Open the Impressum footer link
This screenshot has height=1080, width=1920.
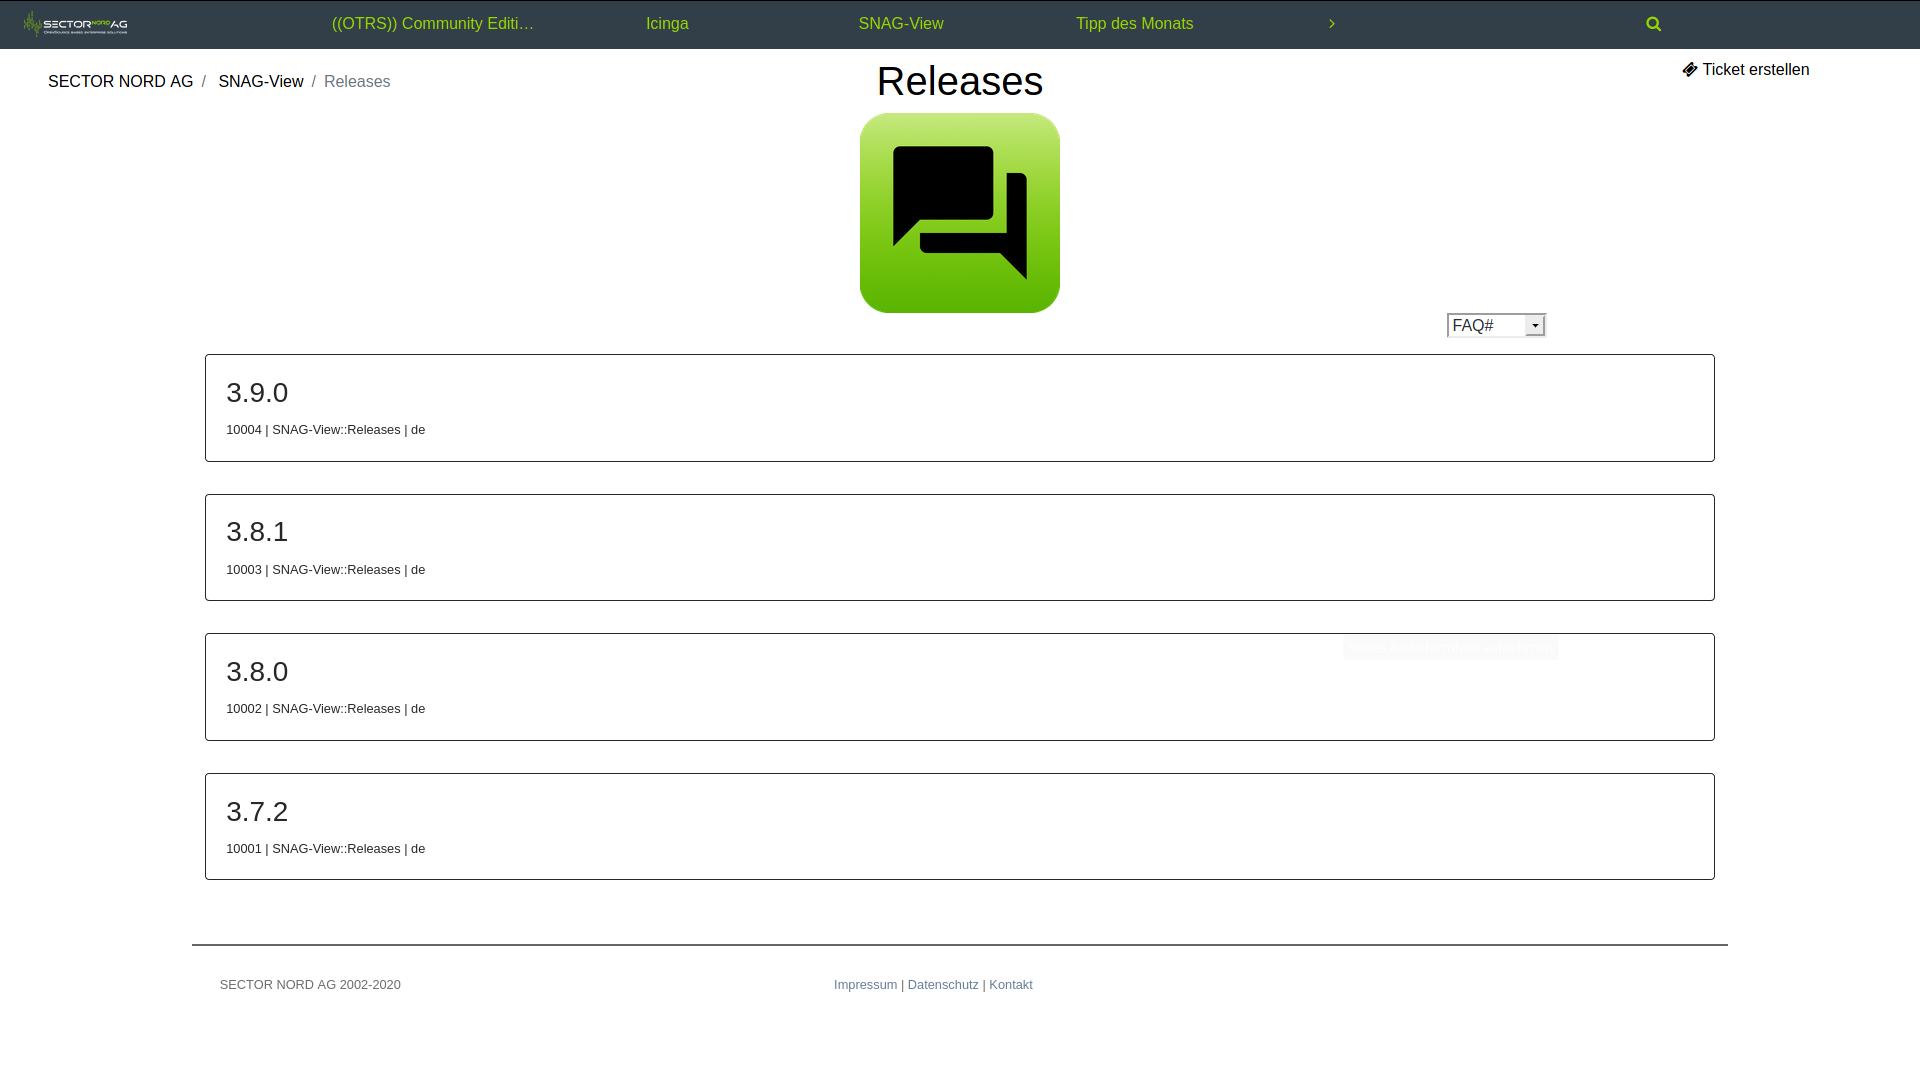pyautogui.click(x=865, y=985)
